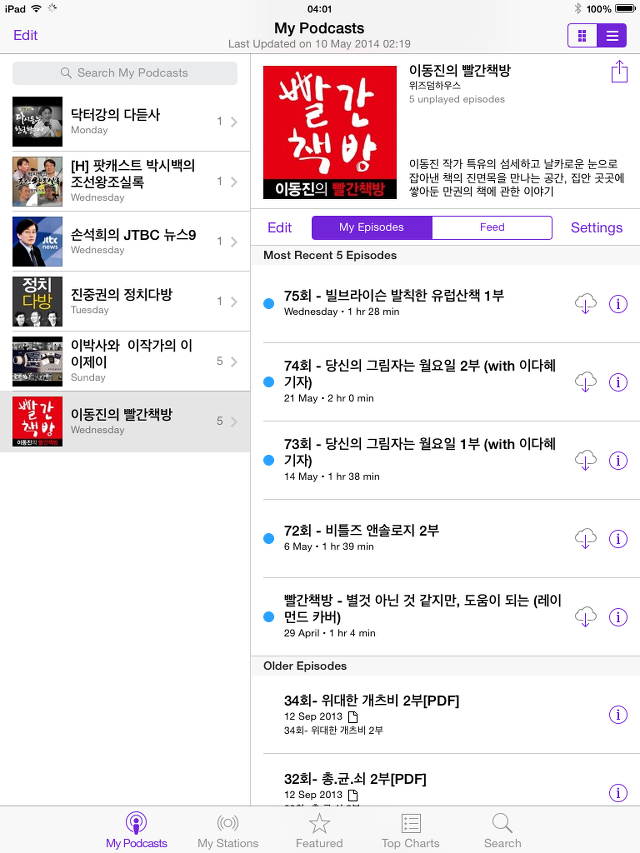The width and height of the screenshot is (640, 853).
Task: Open 이박사와 이작가의 이이제이 chevron
Action: pos(233,361)
